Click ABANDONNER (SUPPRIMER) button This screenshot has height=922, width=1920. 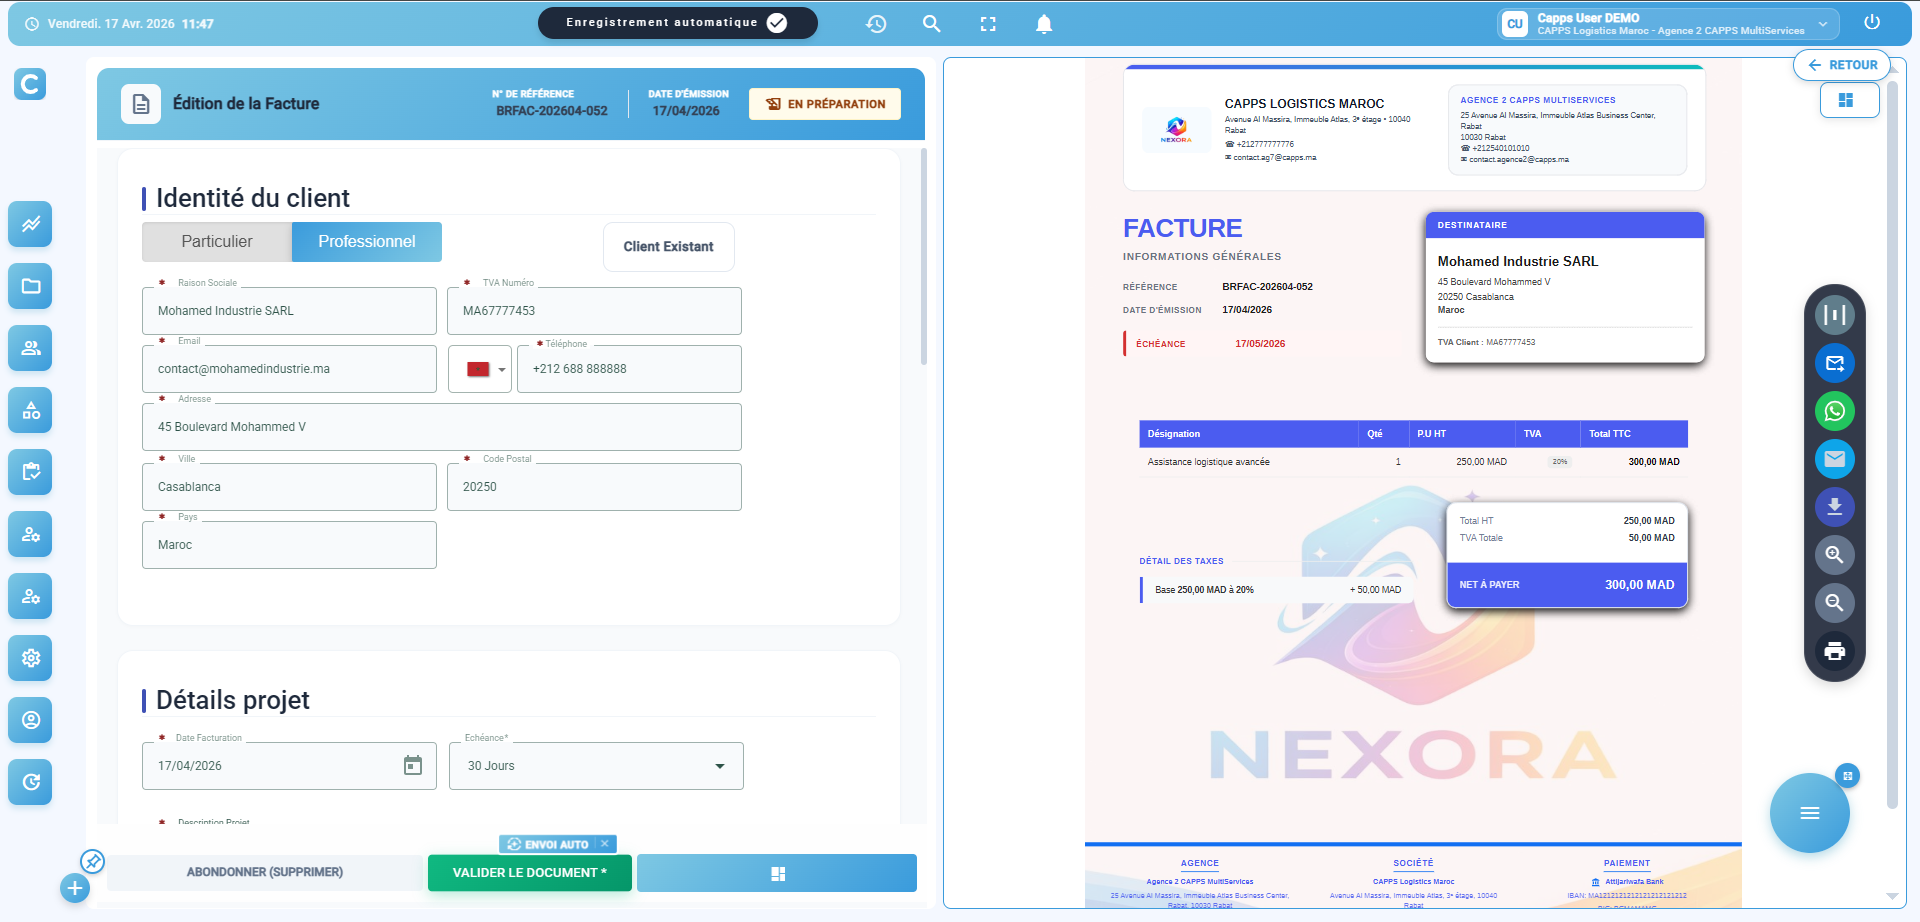click(x=265, y=872)
